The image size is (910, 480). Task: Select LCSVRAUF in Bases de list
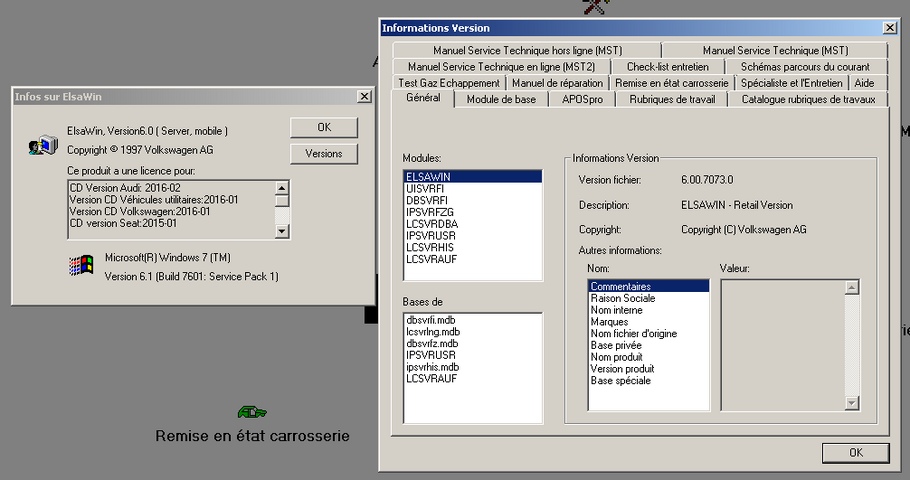473,378
